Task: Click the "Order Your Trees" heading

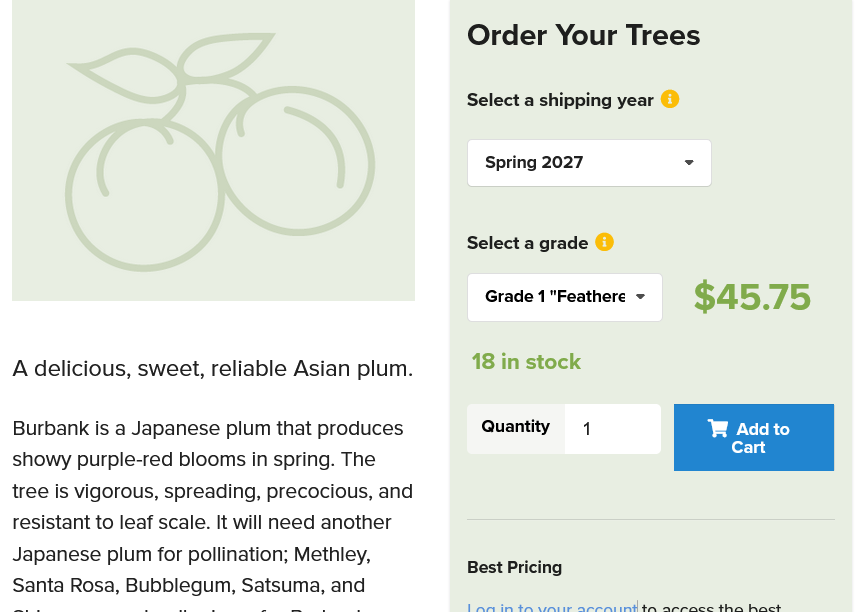Action: tap(583, 35)
